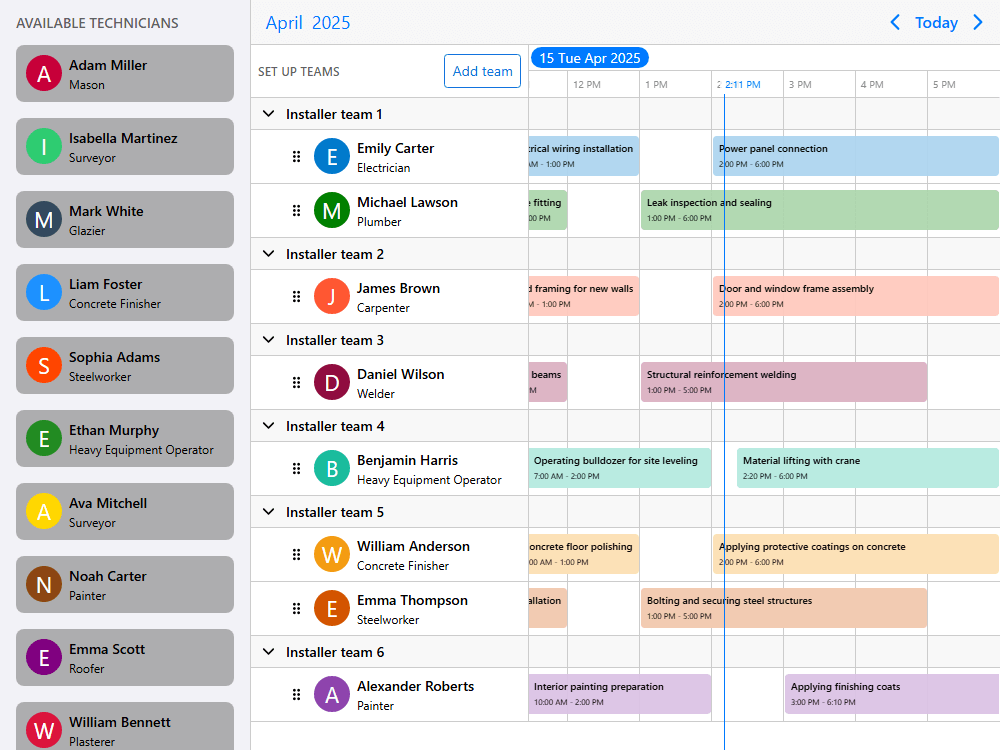Click the 15 Tue Apr 2025 date header
The image size is (1000, 750).
coord(590,58)
